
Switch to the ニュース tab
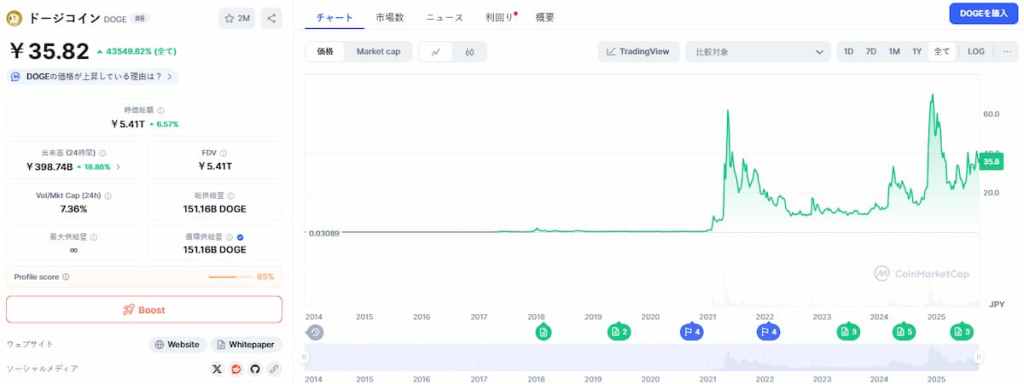(445, 18)
